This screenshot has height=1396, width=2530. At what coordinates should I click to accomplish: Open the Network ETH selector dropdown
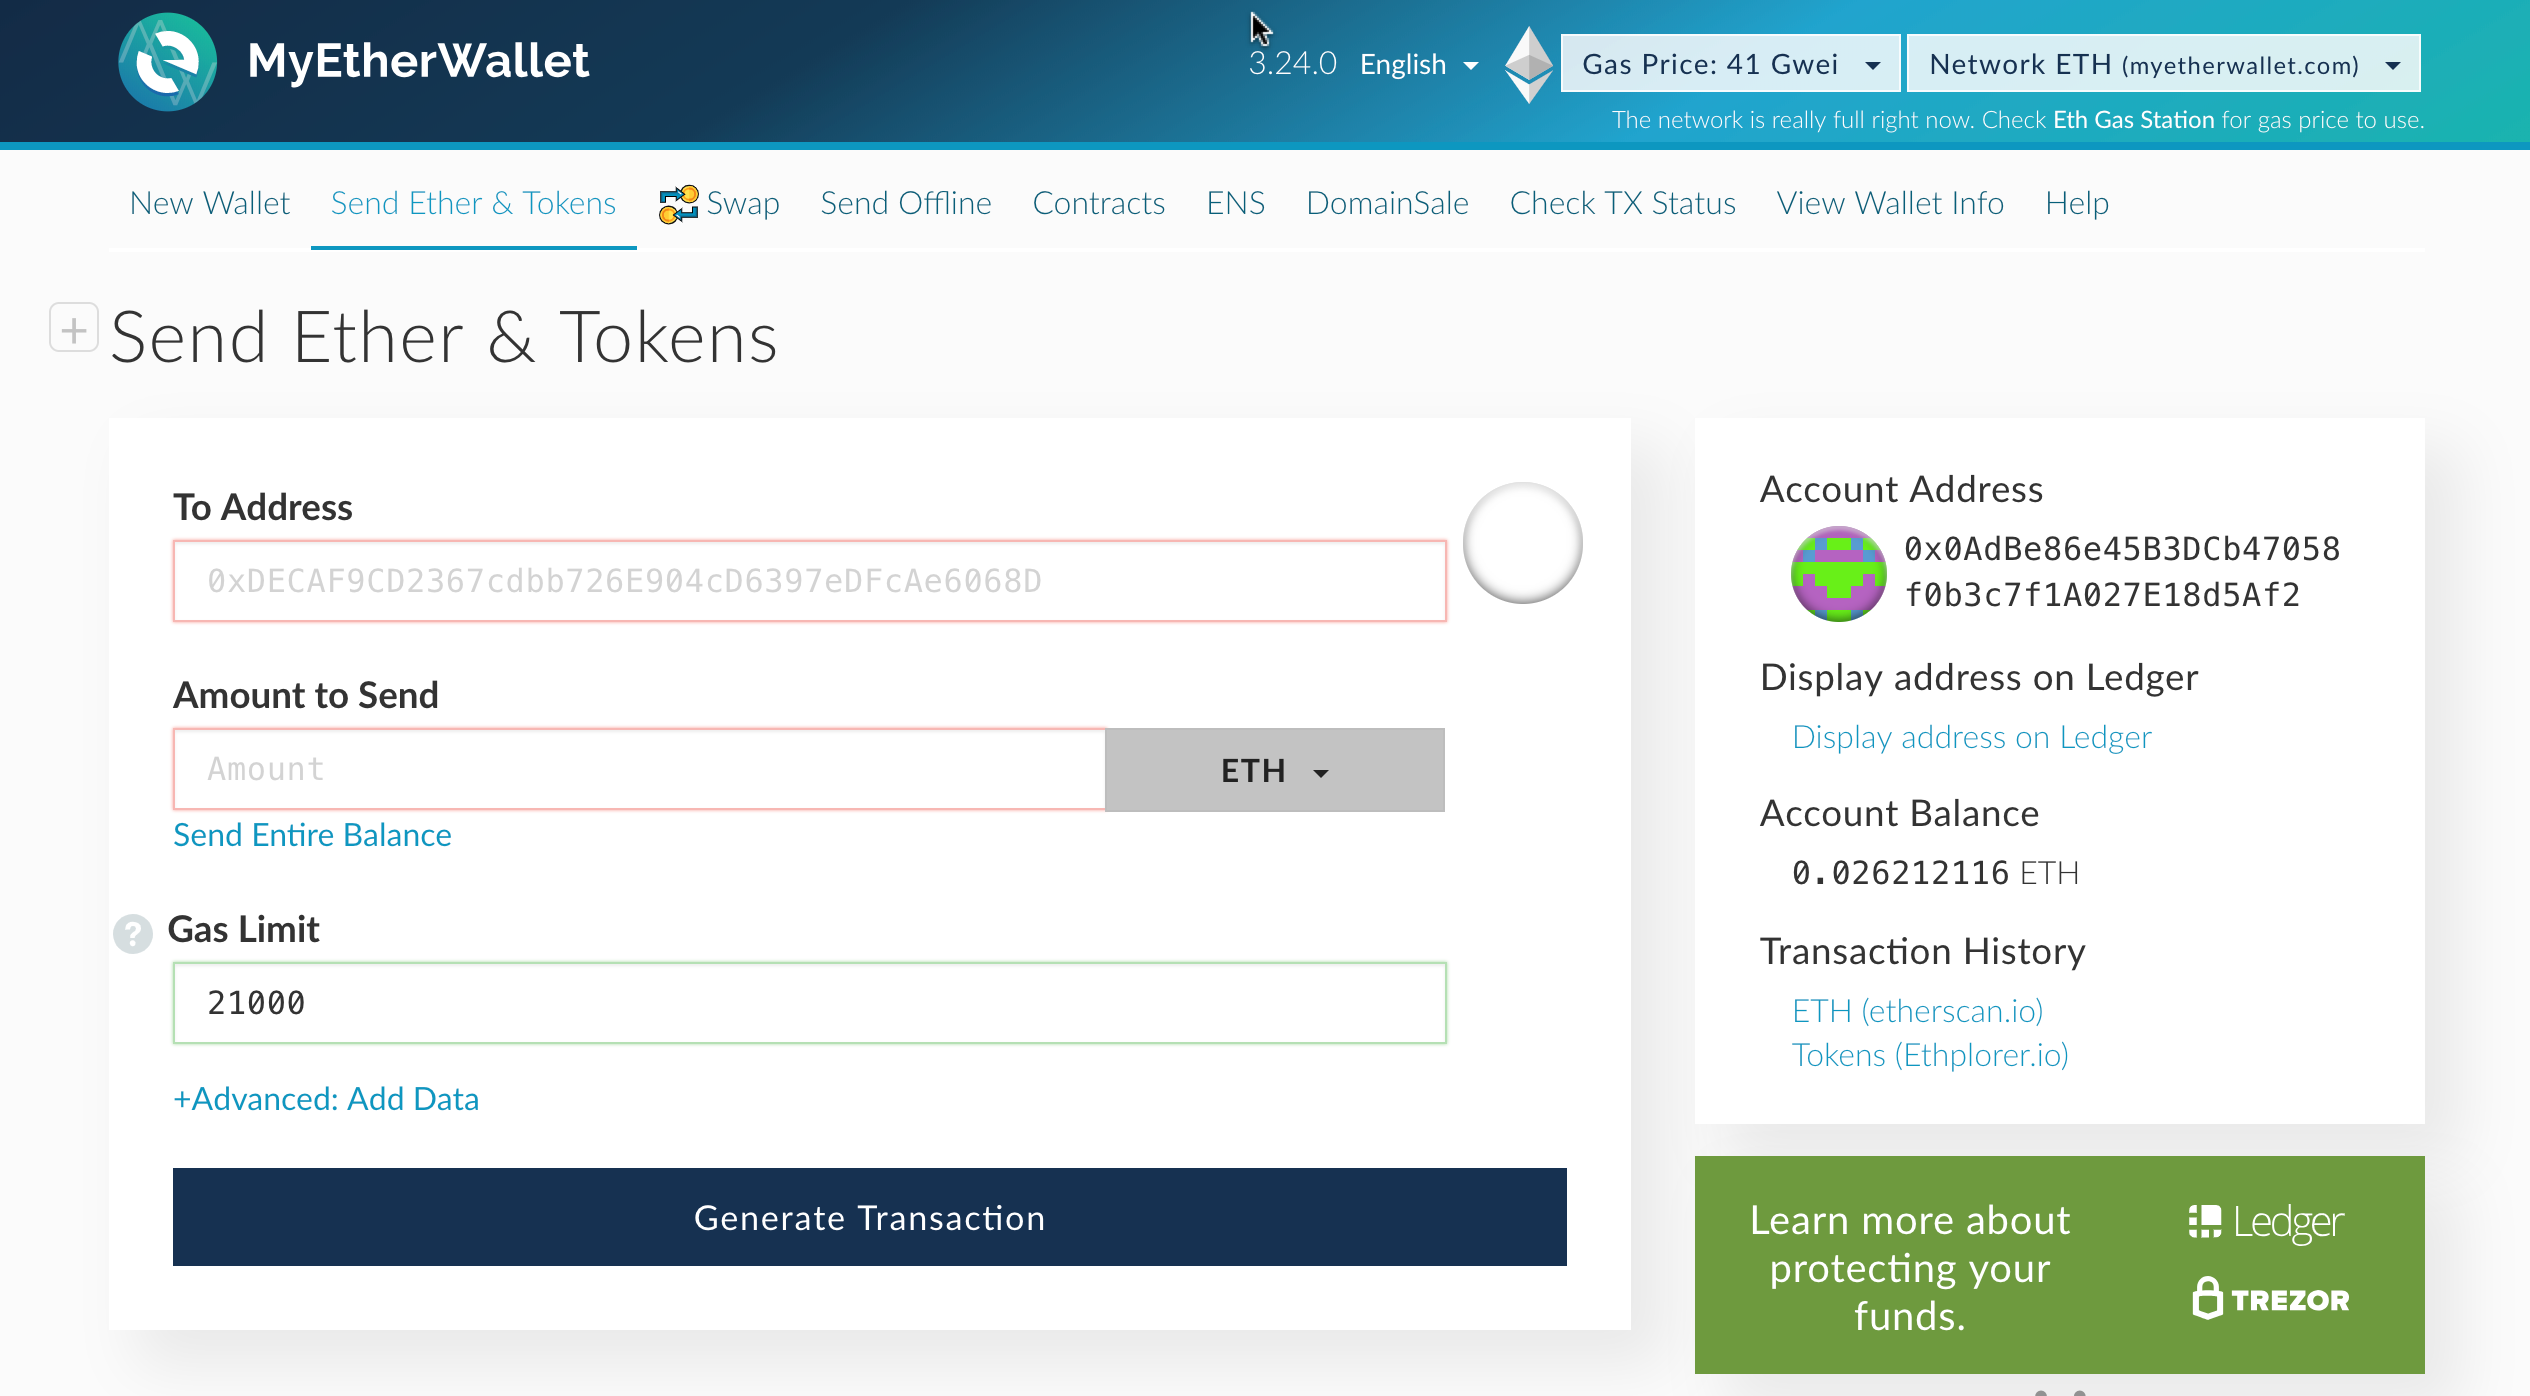[x=2163, y=64]
